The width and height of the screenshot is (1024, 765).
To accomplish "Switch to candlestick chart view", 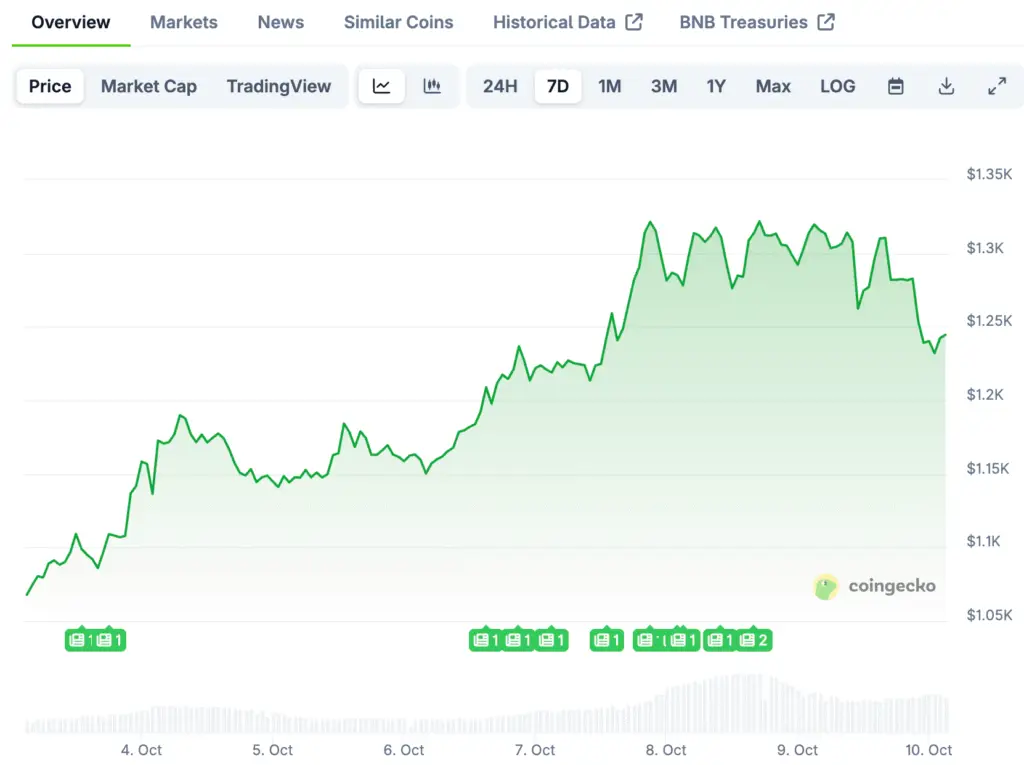I will click(x=432, y=86).
